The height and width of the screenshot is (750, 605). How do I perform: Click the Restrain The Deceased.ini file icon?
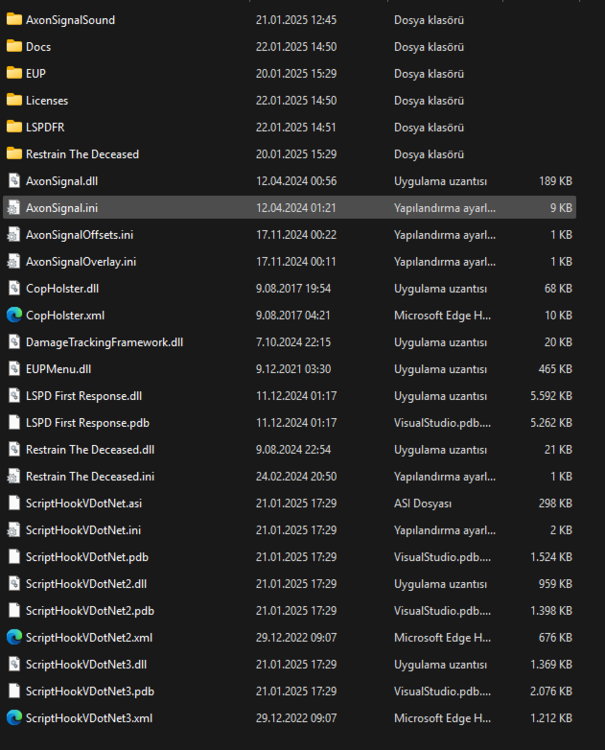pyautogui.click(x=14, y=476)
